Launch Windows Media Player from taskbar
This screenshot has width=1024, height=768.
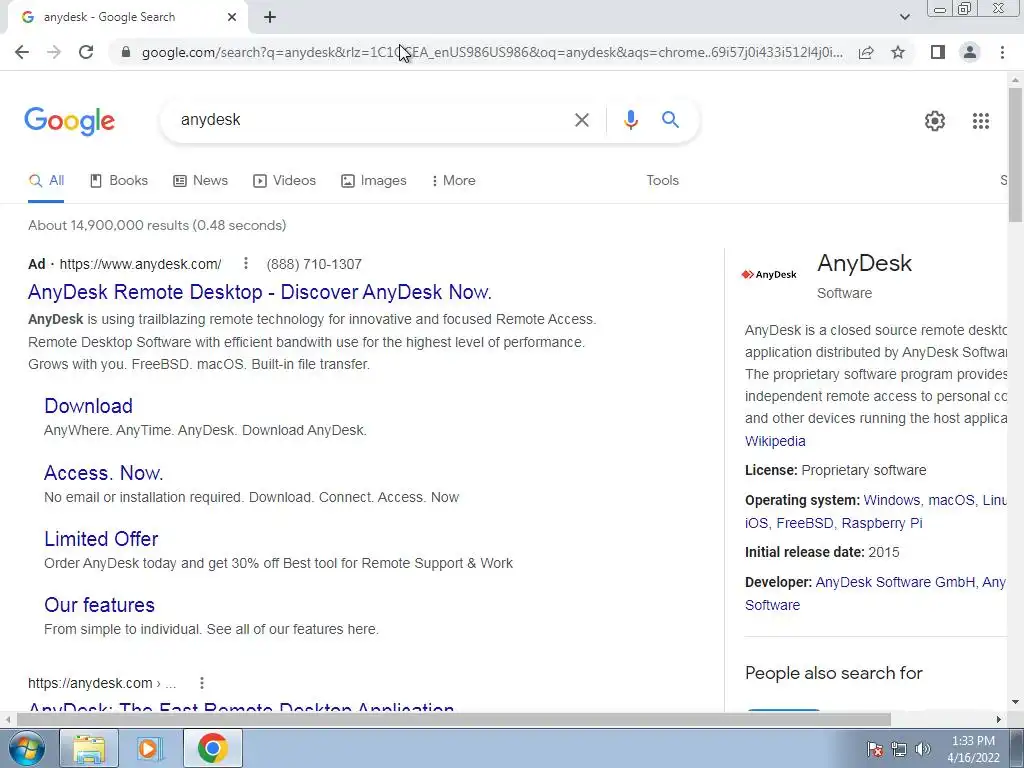point(150,748)
